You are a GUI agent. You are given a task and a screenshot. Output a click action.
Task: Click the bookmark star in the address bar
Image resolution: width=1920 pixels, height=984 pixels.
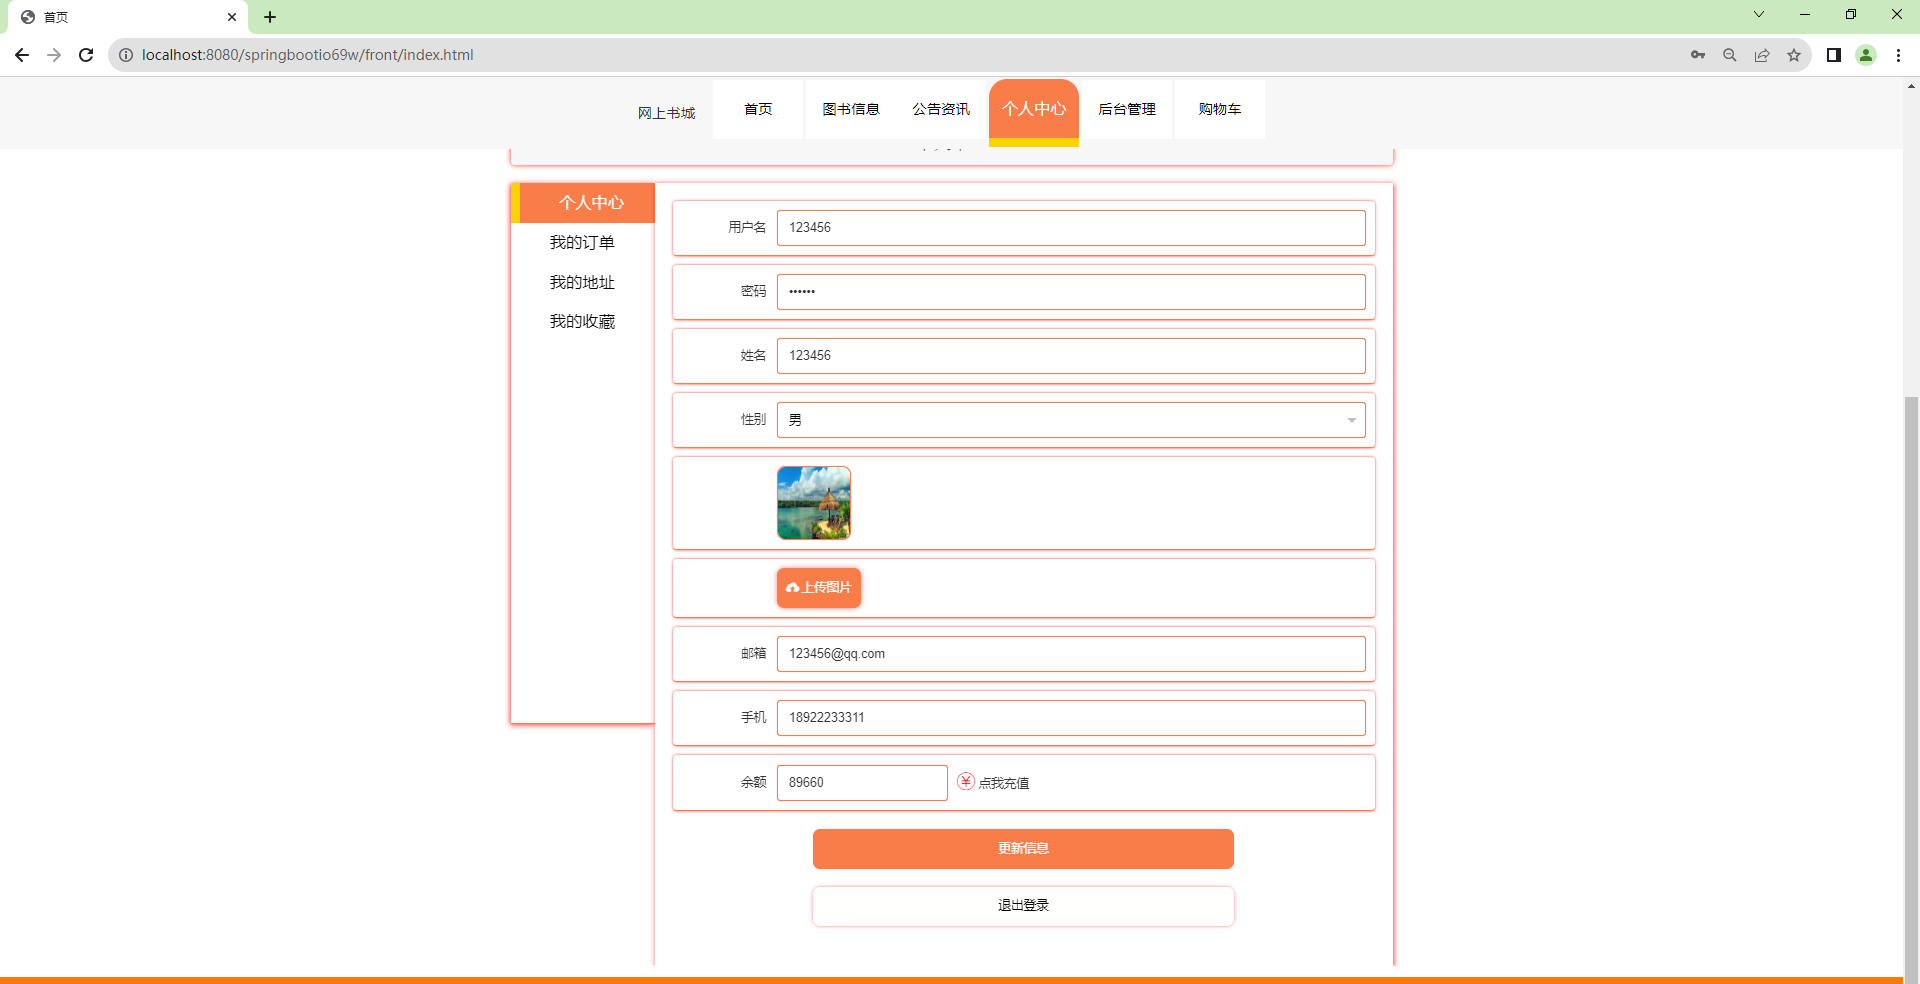click(x=1794, y=55)
